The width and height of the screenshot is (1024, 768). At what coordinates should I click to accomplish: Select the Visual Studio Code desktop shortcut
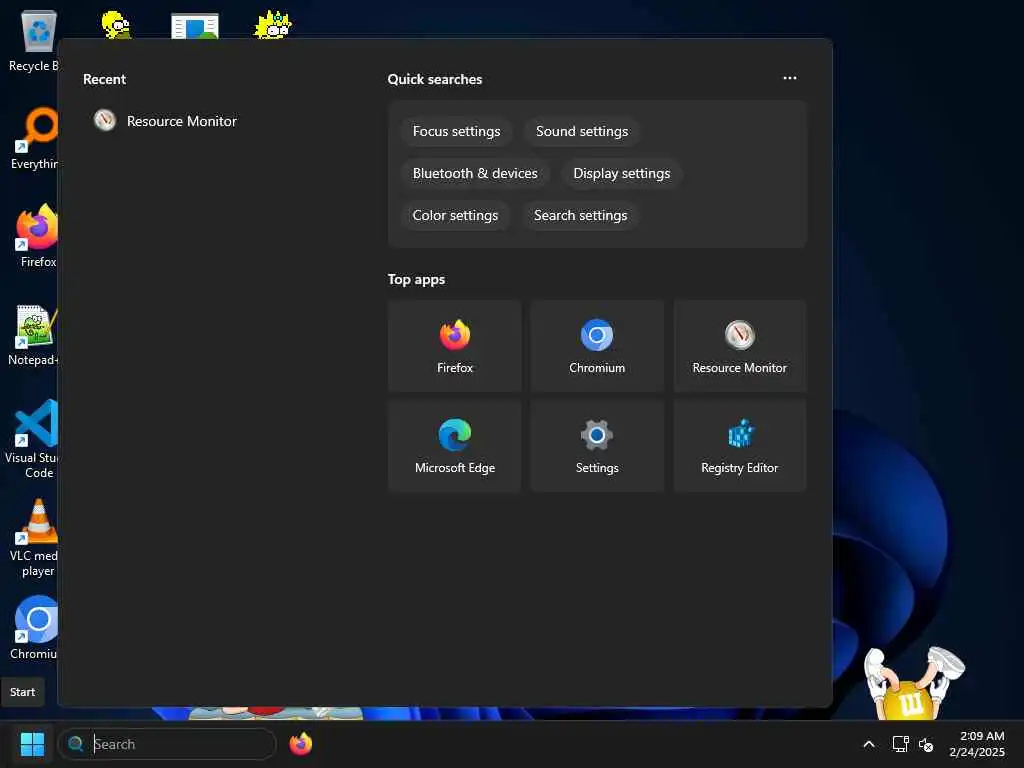(x=33, y=439)
